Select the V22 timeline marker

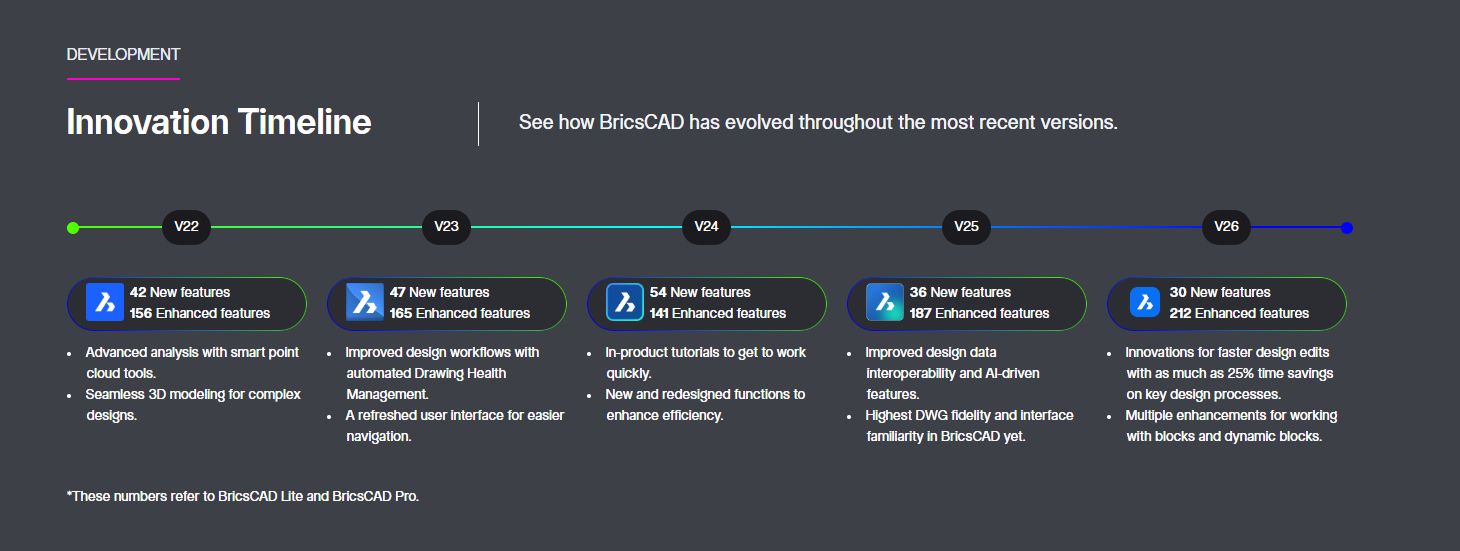click(x=187, y=227)
